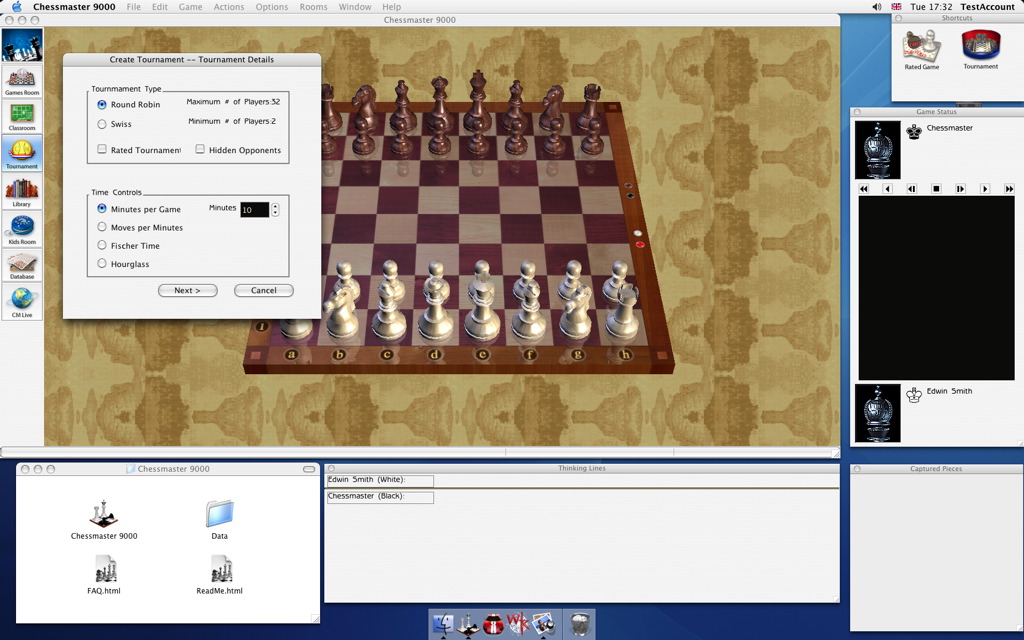
Task: Open the Database sidebar icon
Action: [x=22, y=265]
